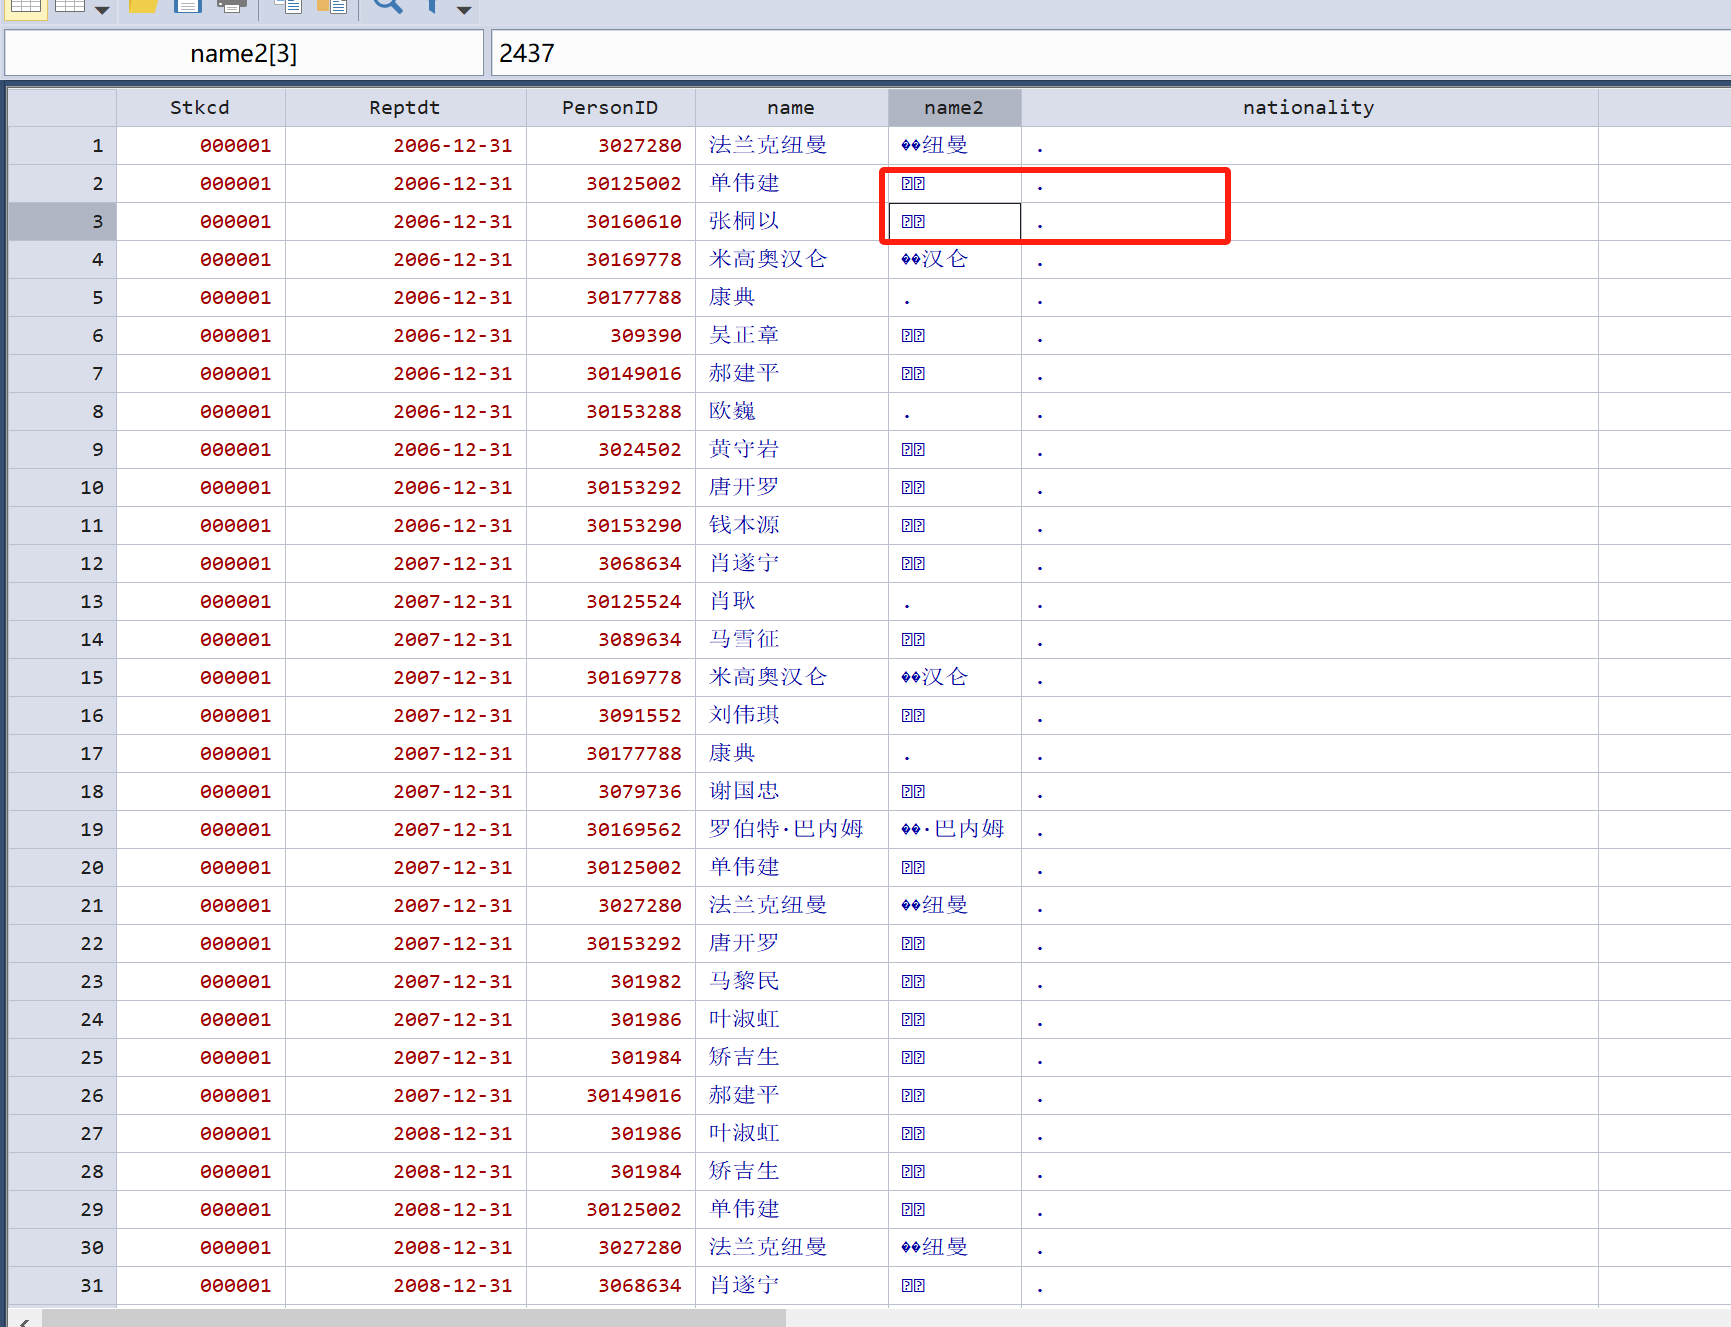
Task: Click the name cell in row 25
Action: click(791, 1058)
